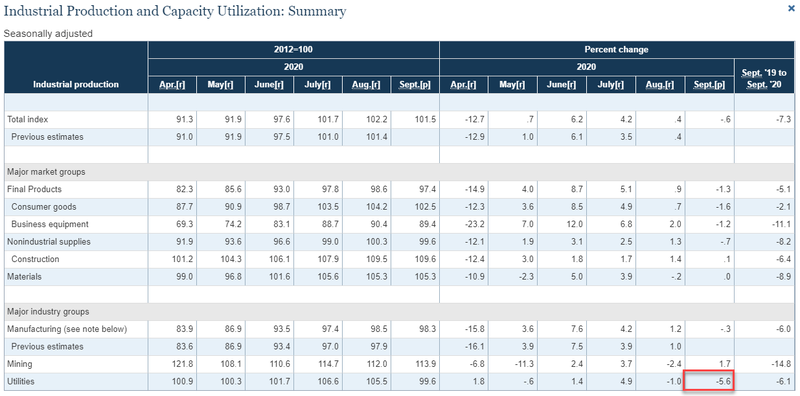
Task: Click the 2012=100 header cell
Action: tap(293, 50)
